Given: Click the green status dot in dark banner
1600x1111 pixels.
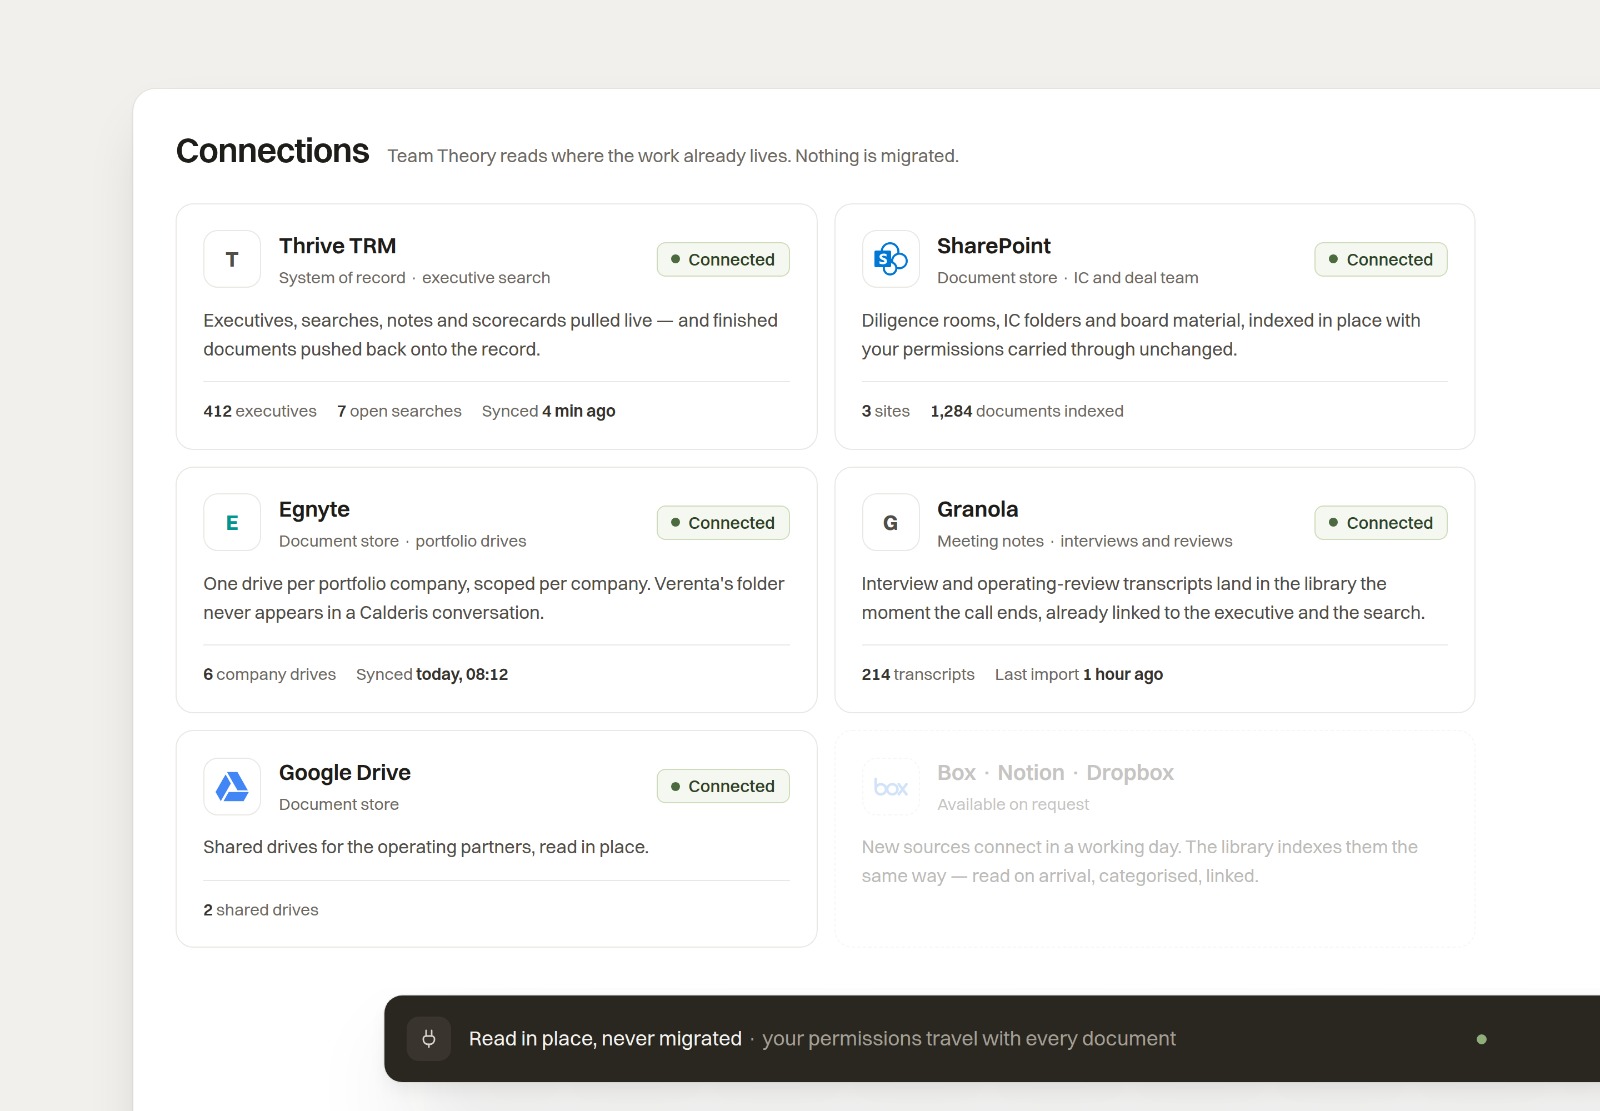Looking at the screenshot, I should click(x=1481, y=1039).
